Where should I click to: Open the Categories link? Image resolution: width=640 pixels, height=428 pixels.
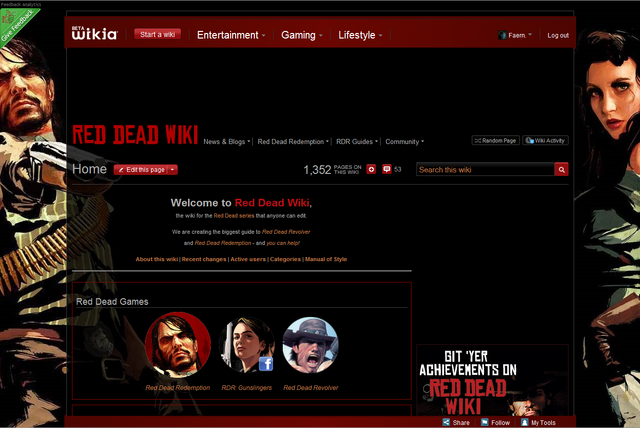[x=285, y=259]
